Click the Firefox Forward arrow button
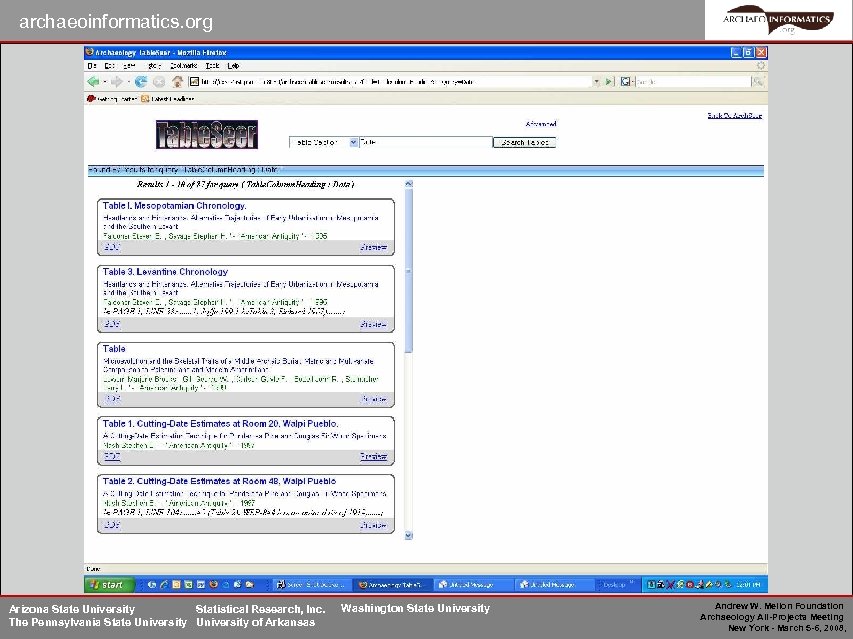853x639 pixels. (116, 82)
